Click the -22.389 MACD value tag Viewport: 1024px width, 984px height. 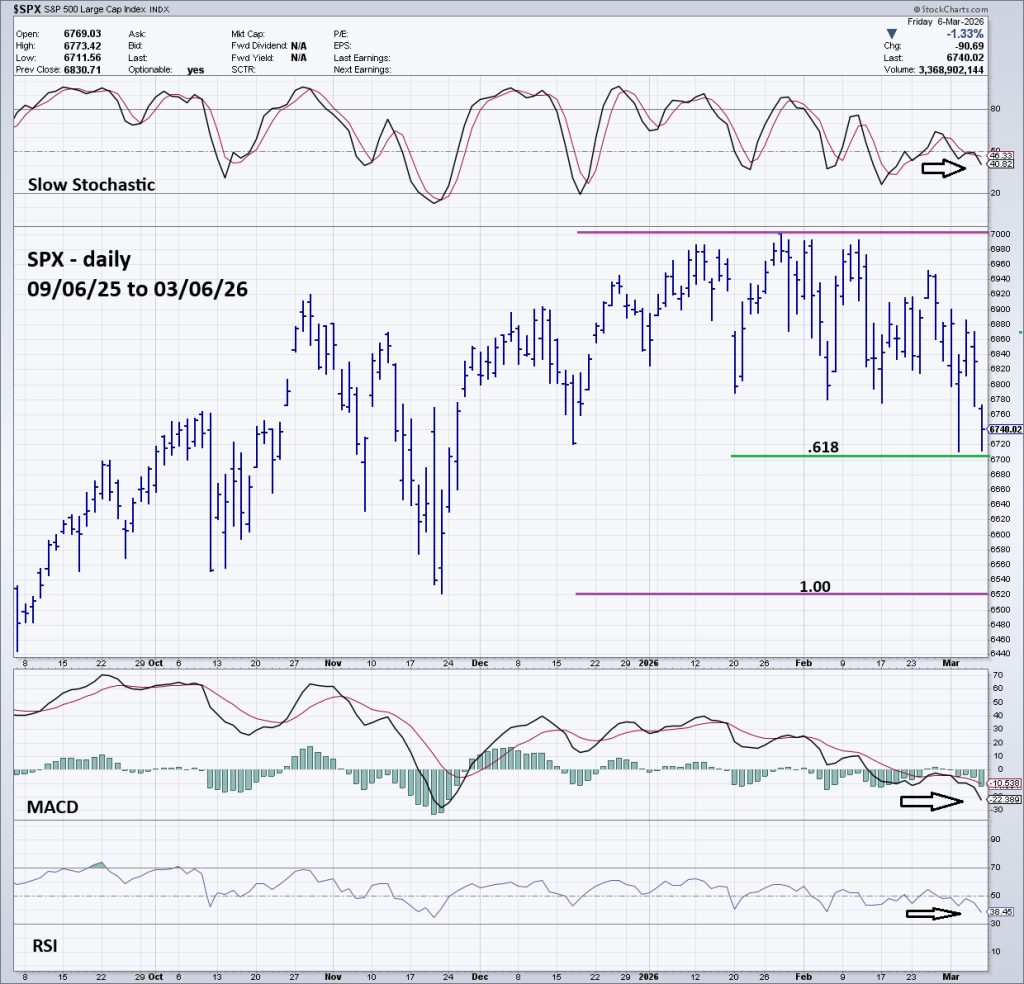[1003, 800]
